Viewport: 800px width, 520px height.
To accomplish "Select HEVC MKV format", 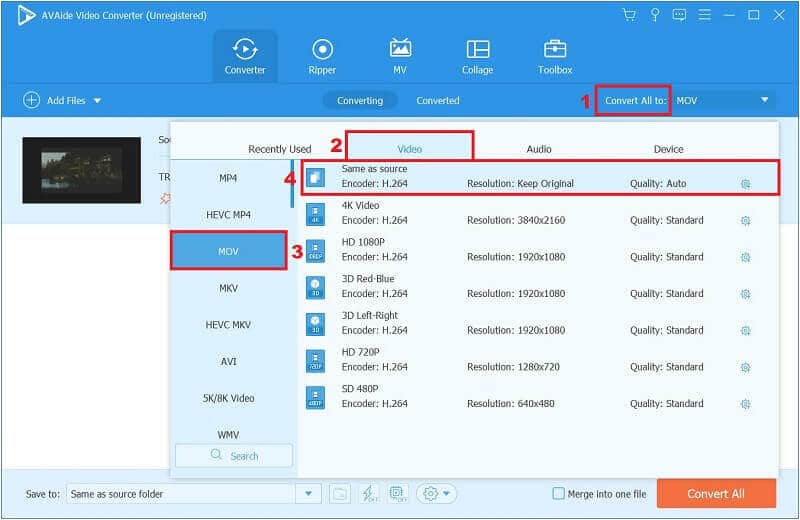I will click(x=230, y=325).
